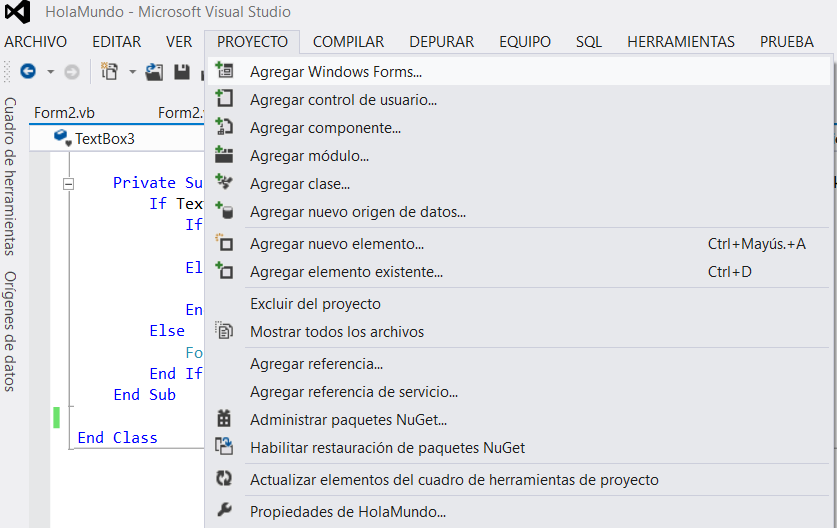Switch to the first Form2.vb tab

(x=63, y=112)
